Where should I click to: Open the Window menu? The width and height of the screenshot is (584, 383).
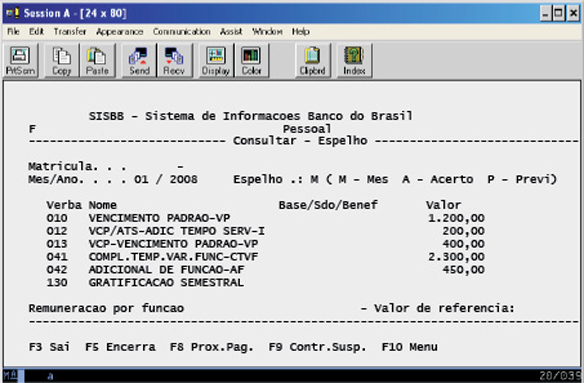[267, 32]
